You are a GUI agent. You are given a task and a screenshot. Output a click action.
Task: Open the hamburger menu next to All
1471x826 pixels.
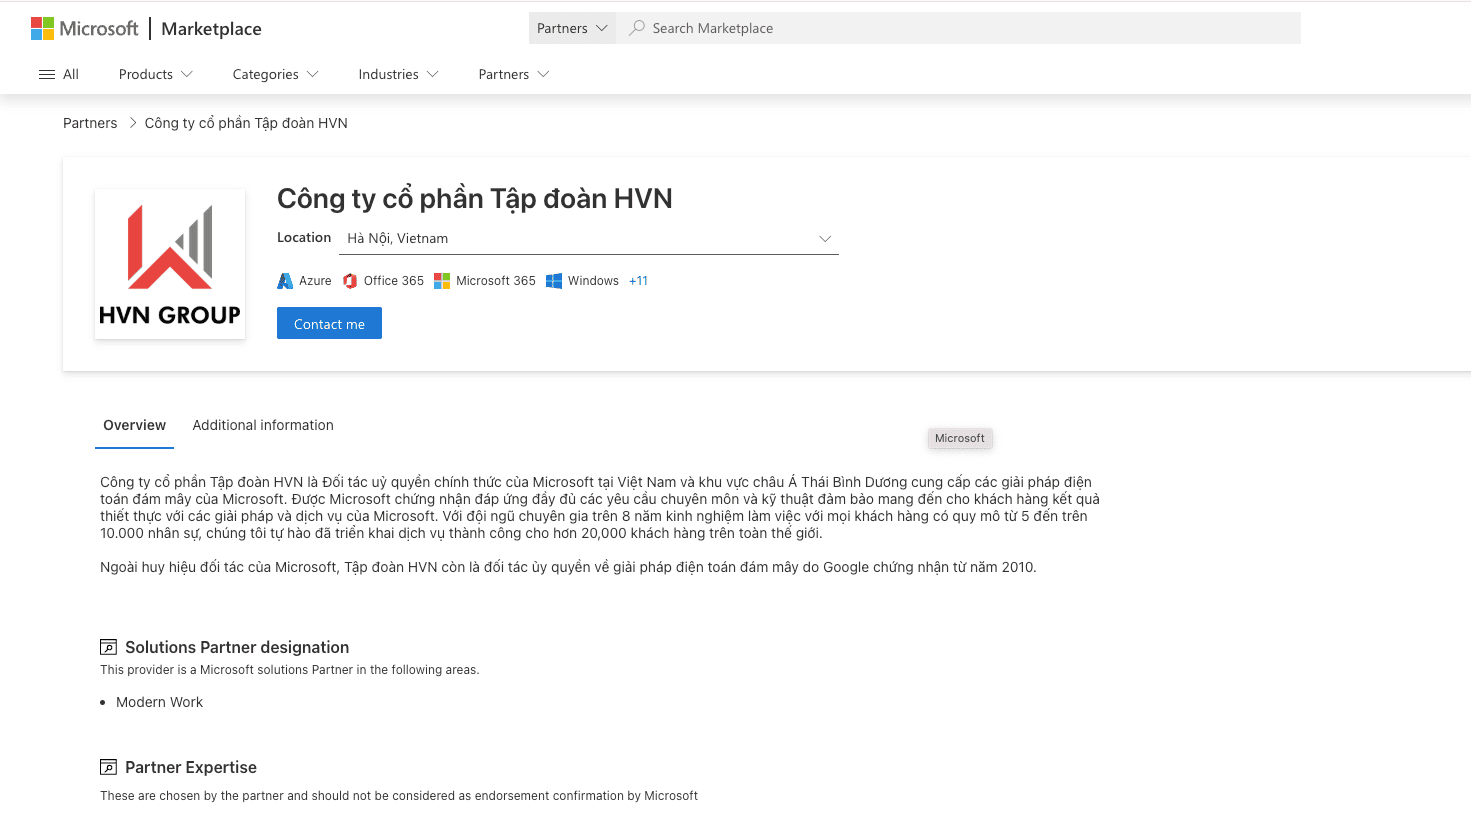44,73
